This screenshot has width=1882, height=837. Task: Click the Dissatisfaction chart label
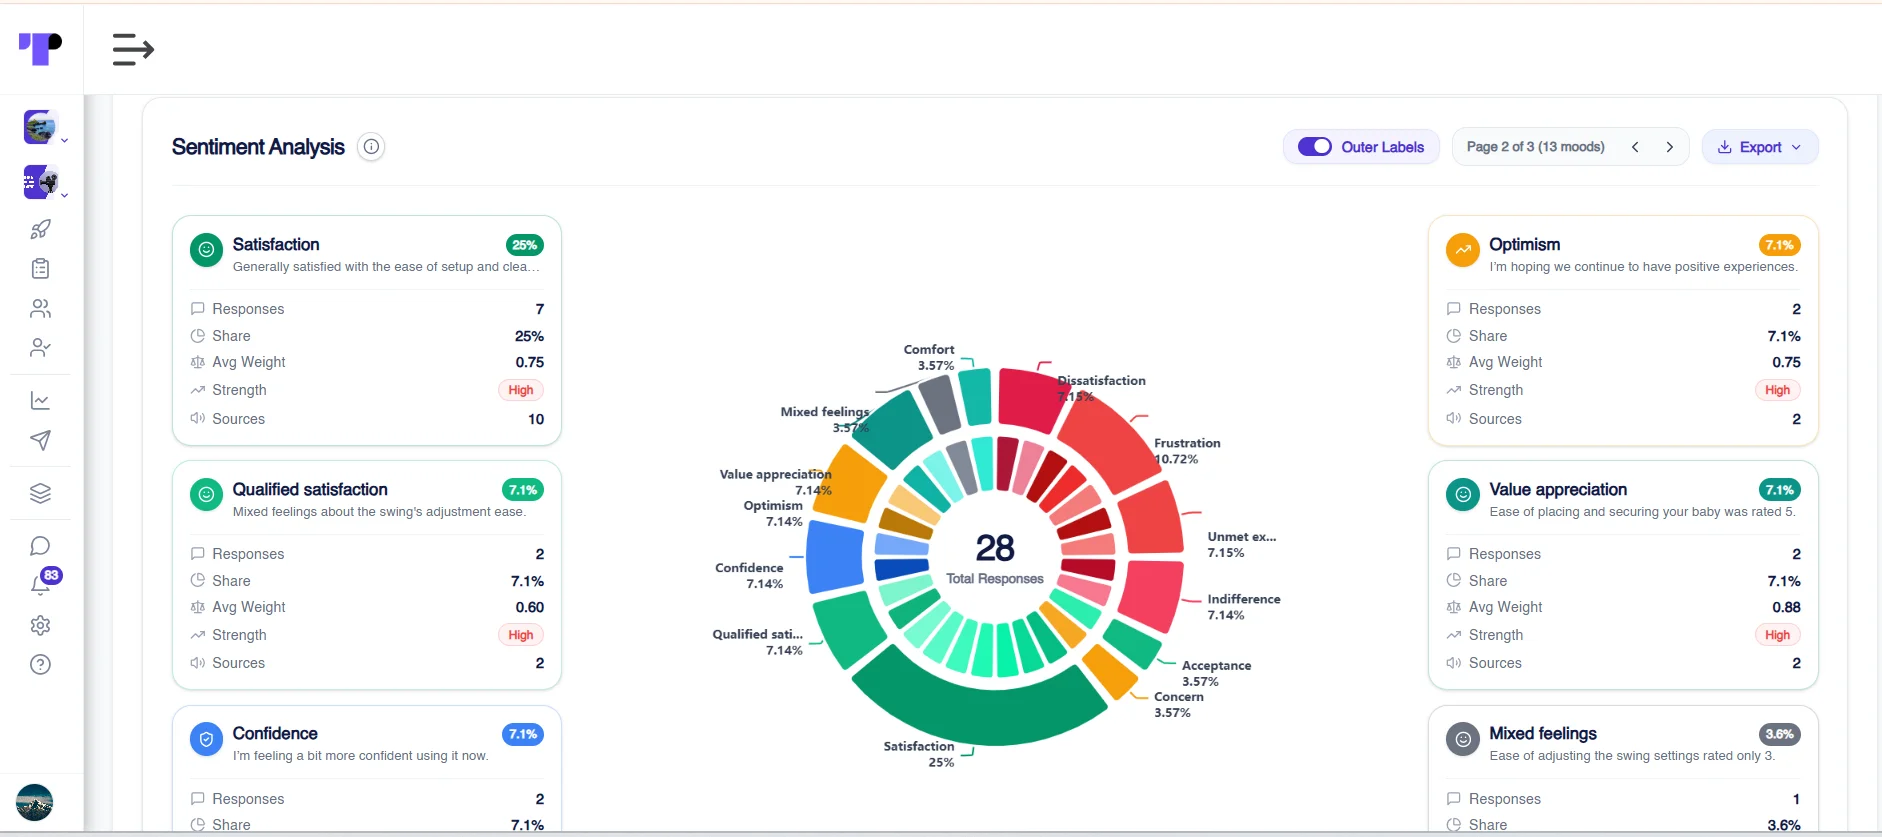(1101, 388)
